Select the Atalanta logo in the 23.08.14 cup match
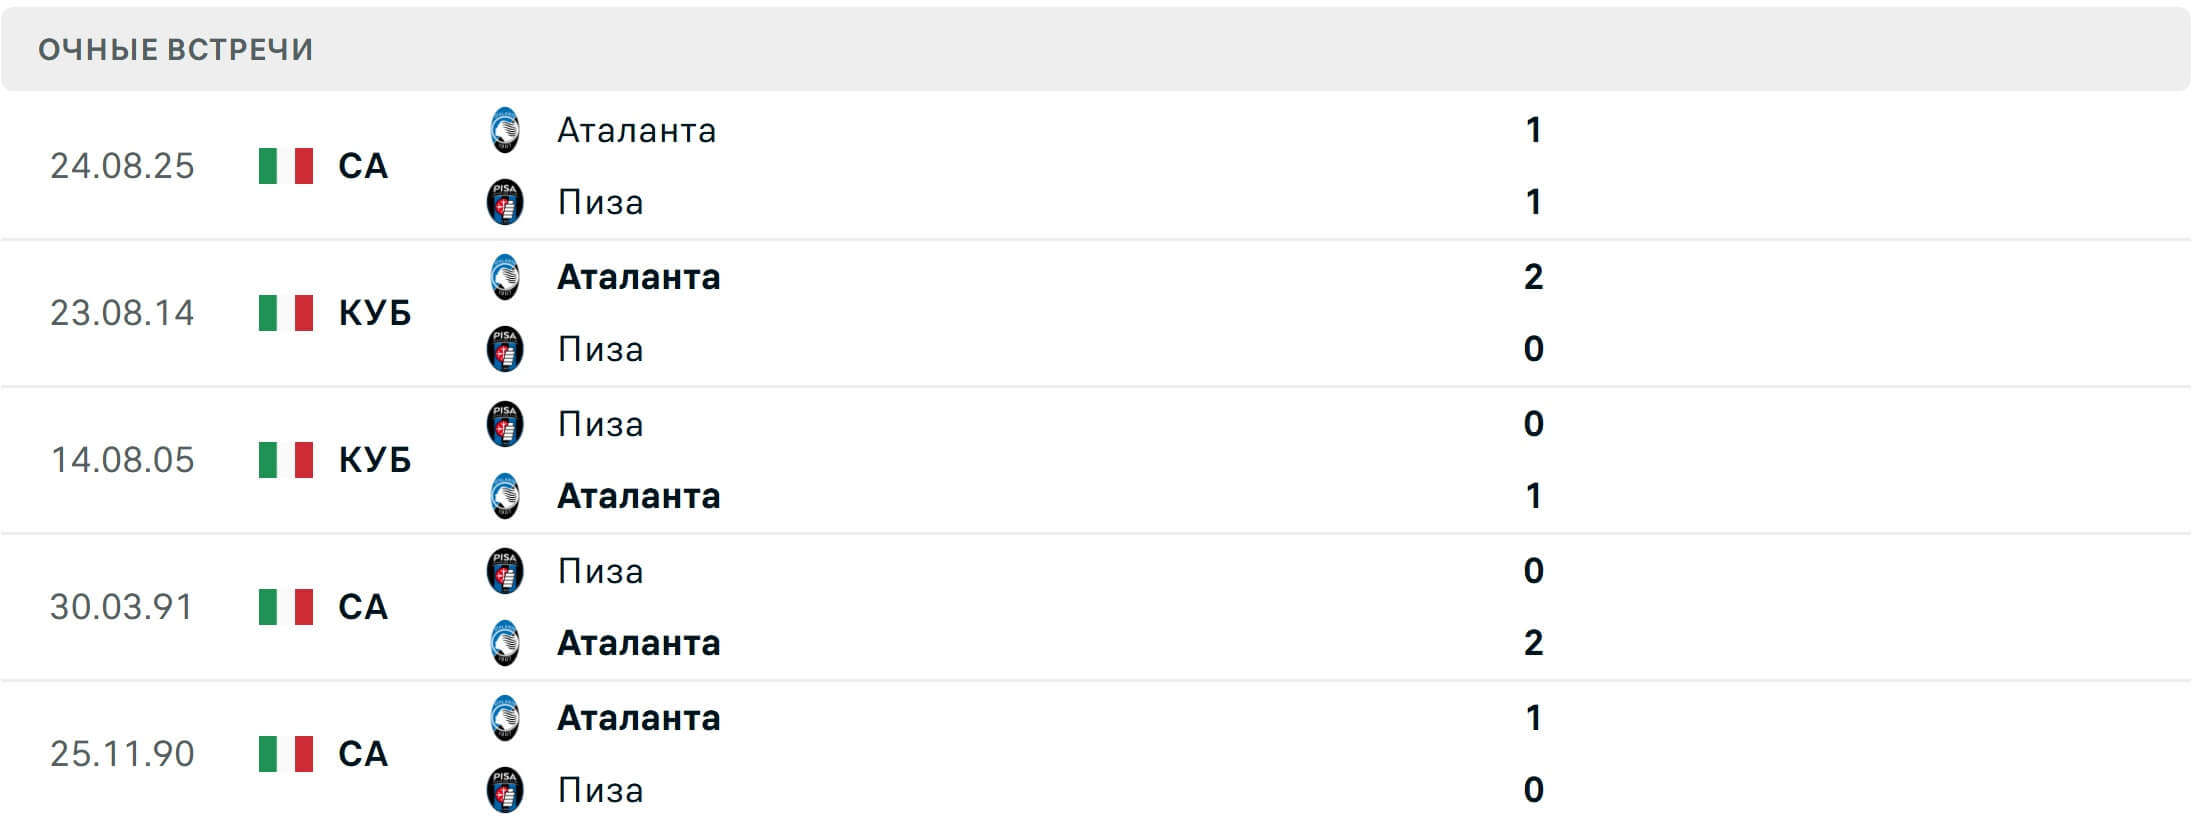 (505, 277)
